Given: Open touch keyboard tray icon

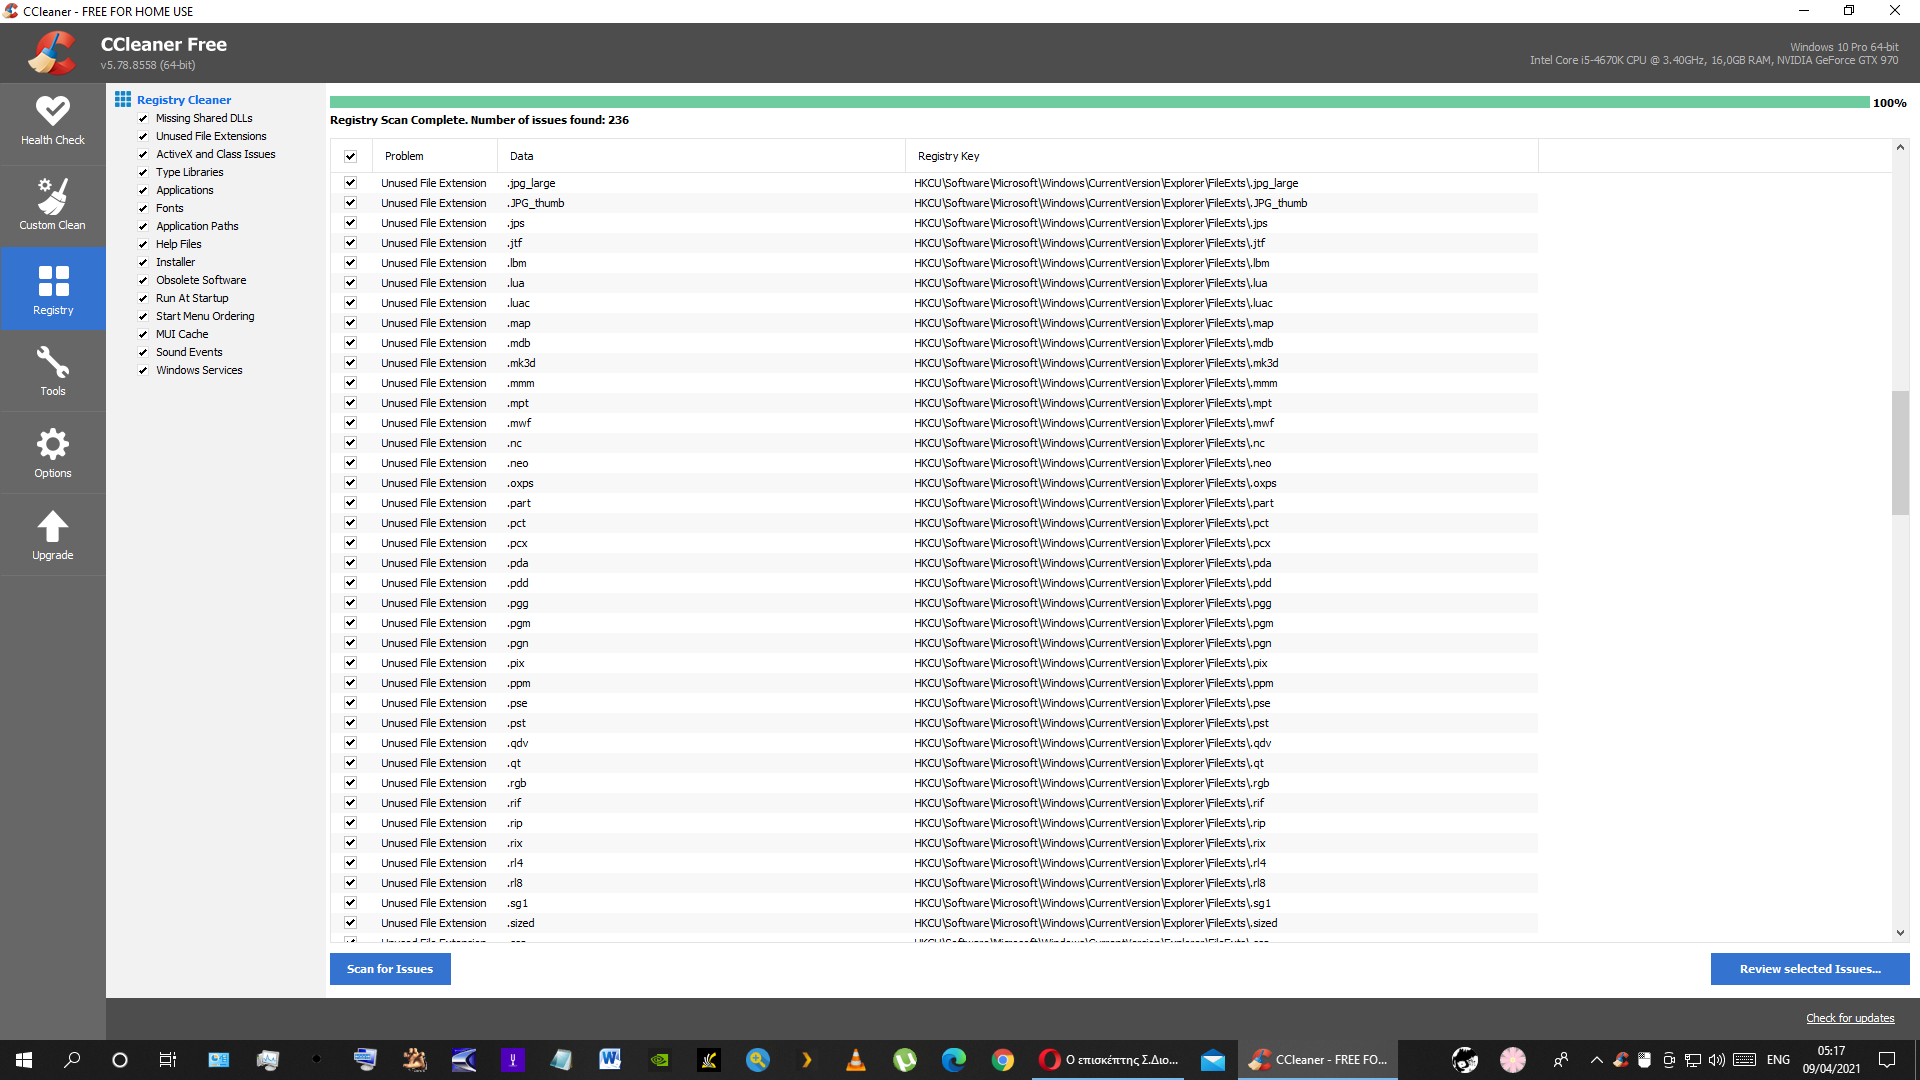Looking at the screenshot, I should pos(1744,1060).
